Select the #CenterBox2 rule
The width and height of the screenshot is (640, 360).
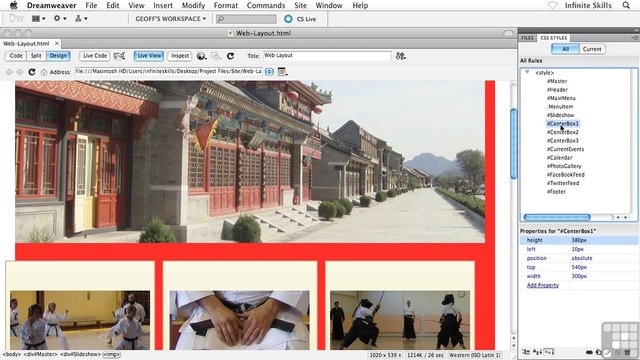point(562,132)
